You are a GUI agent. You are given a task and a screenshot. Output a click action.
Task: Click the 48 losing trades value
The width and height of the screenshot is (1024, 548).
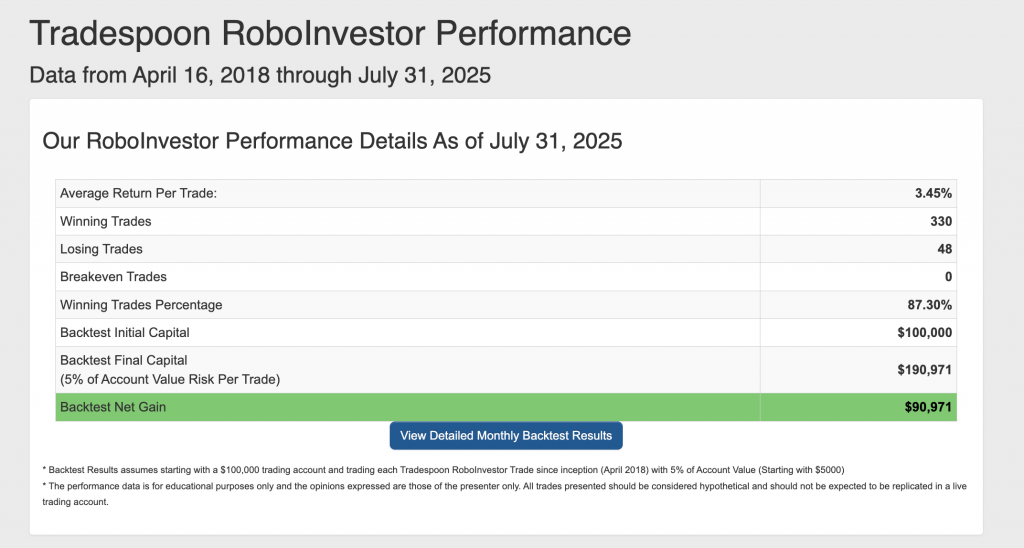pos(944,249)
